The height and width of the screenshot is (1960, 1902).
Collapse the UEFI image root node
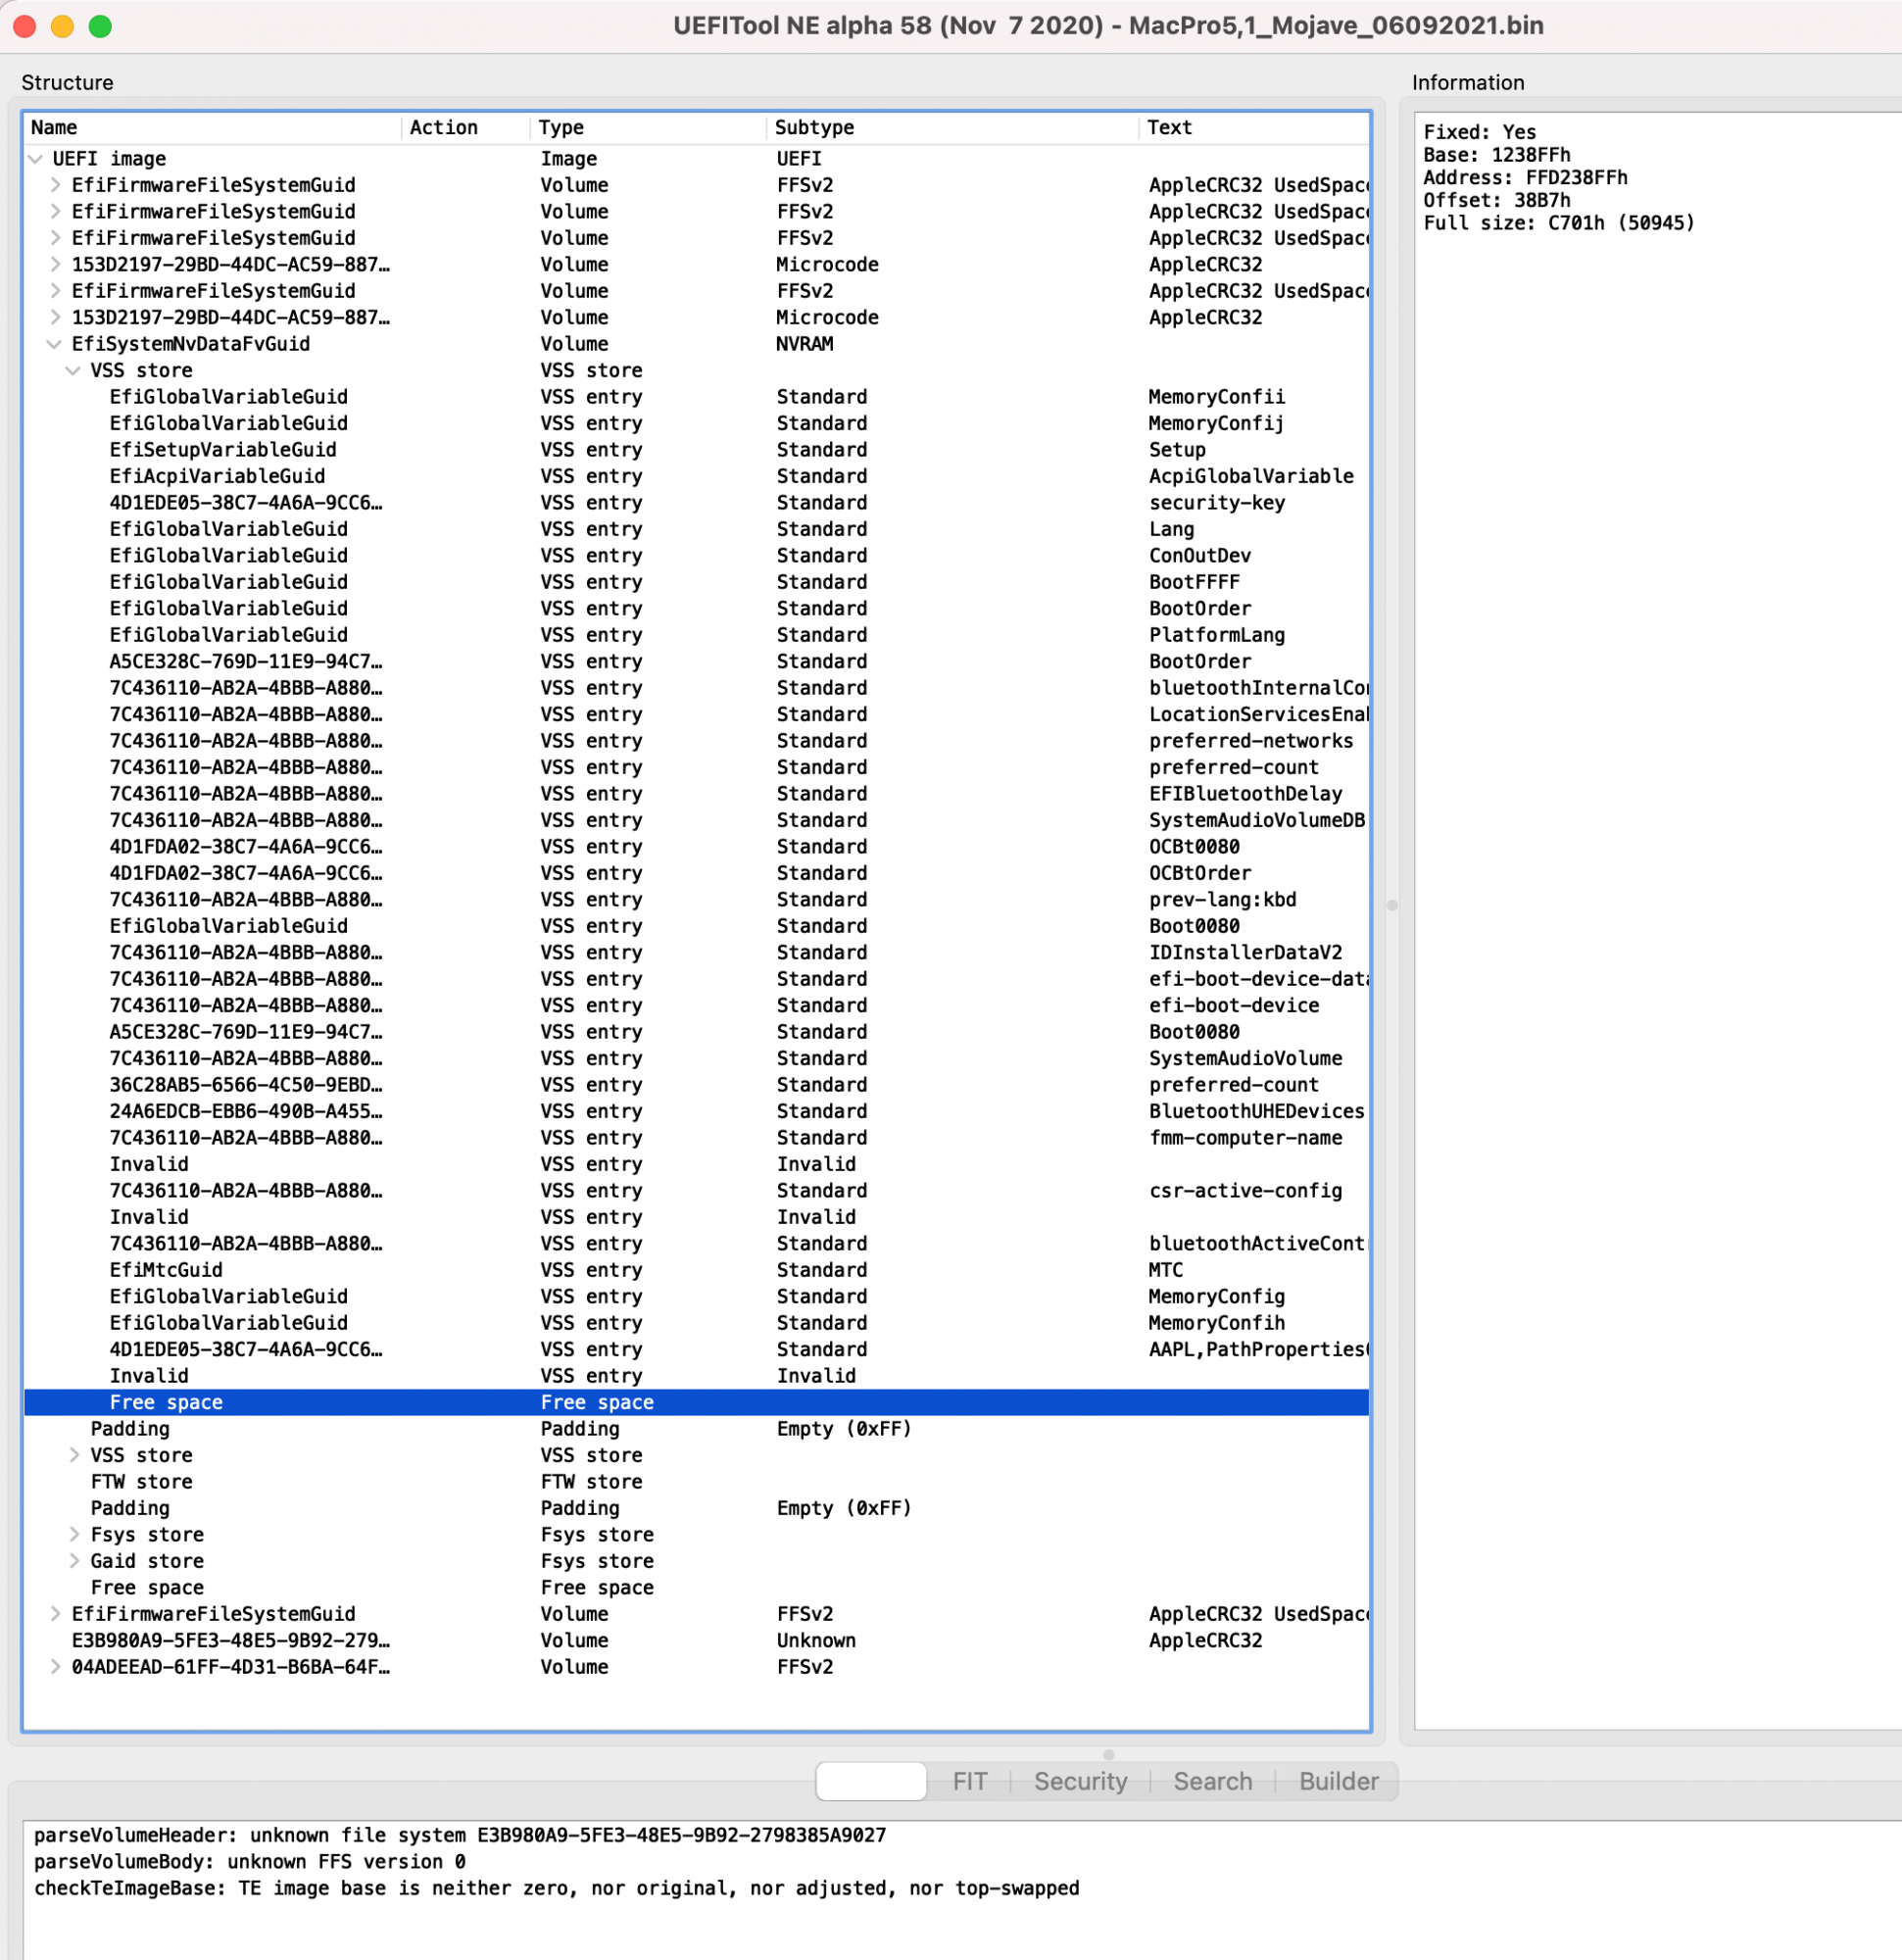point(36,159)
